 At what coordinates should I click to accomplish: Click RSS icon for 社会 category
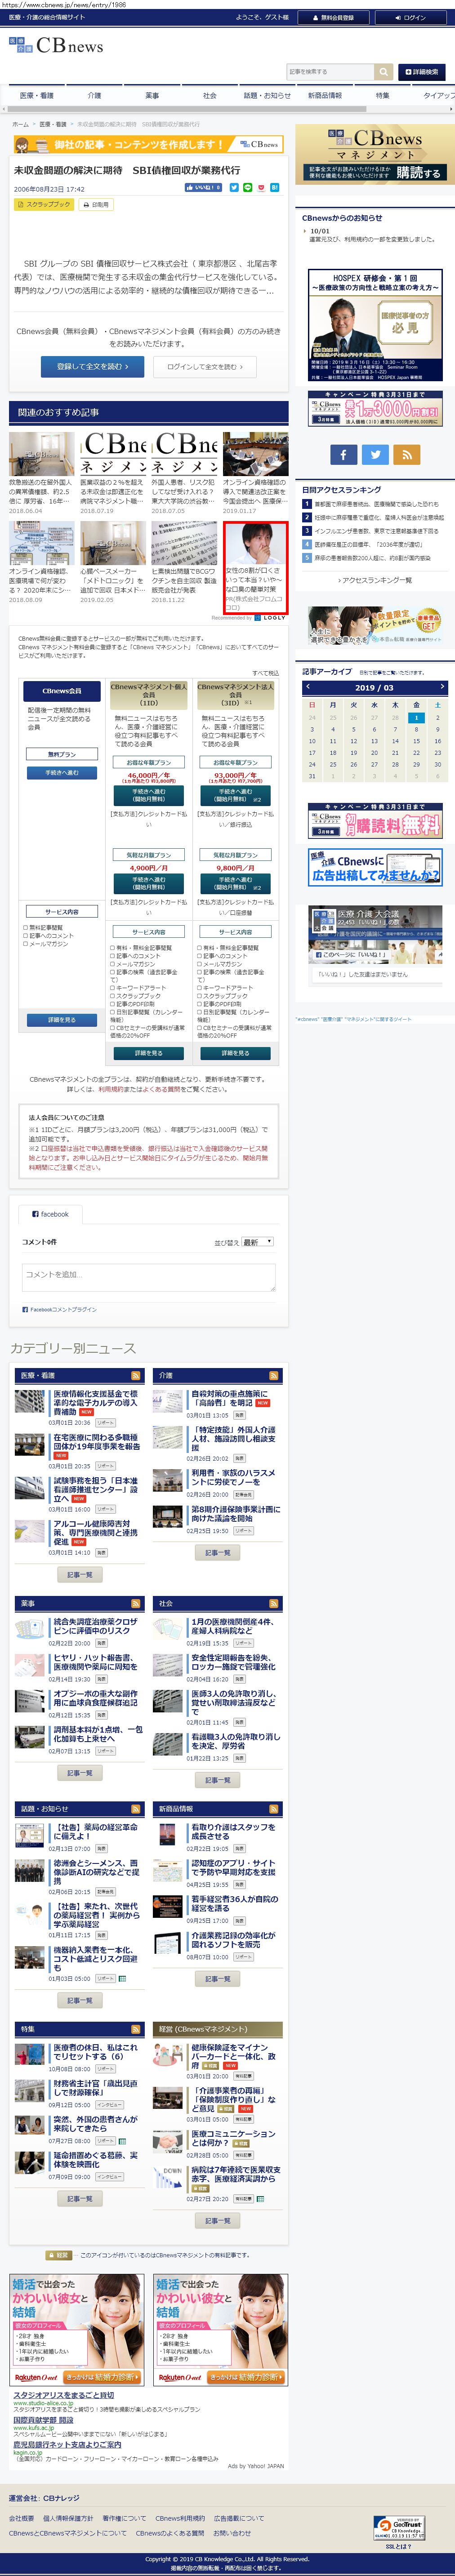coord(274,1604)
